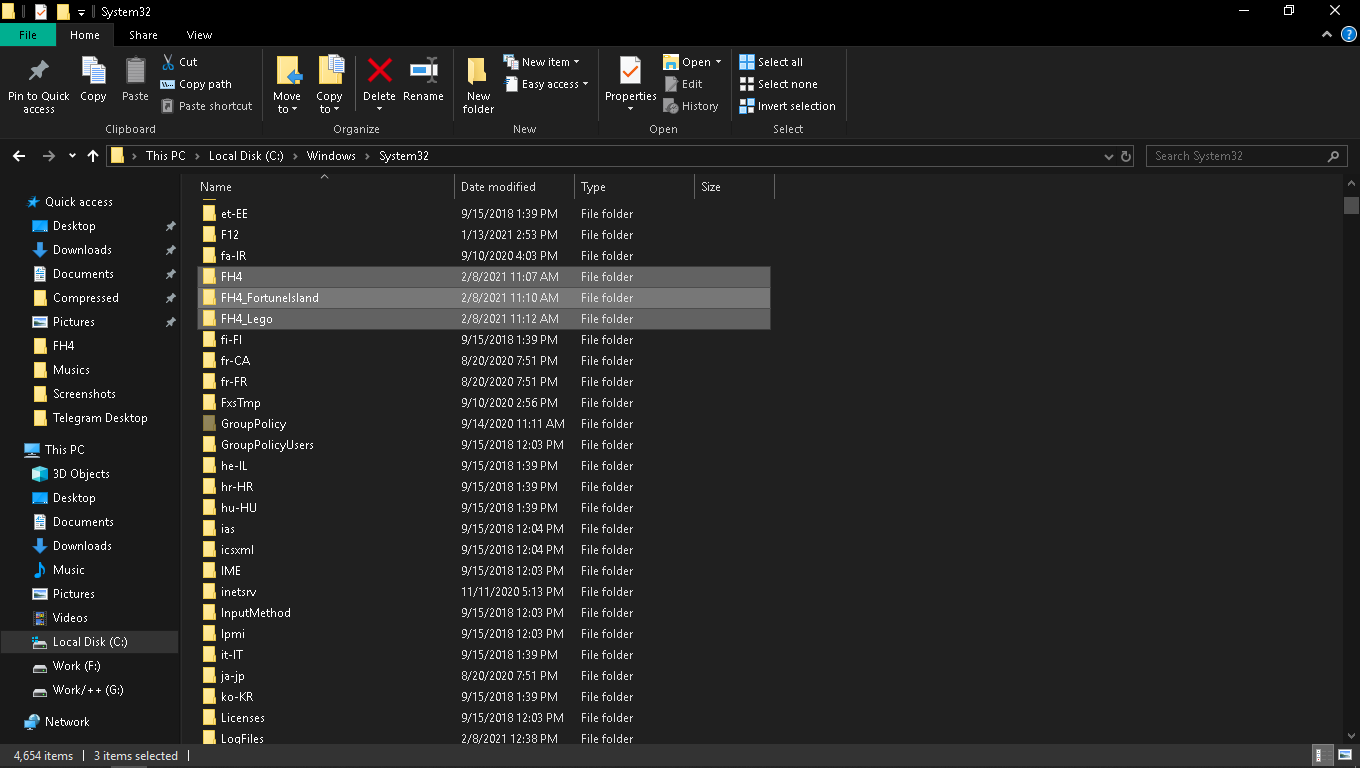Viewport: 1360px width, 768px height.
Task: Click the Rename icon in the ribbon
Action: pyautogui.click(x=423, y=71)
